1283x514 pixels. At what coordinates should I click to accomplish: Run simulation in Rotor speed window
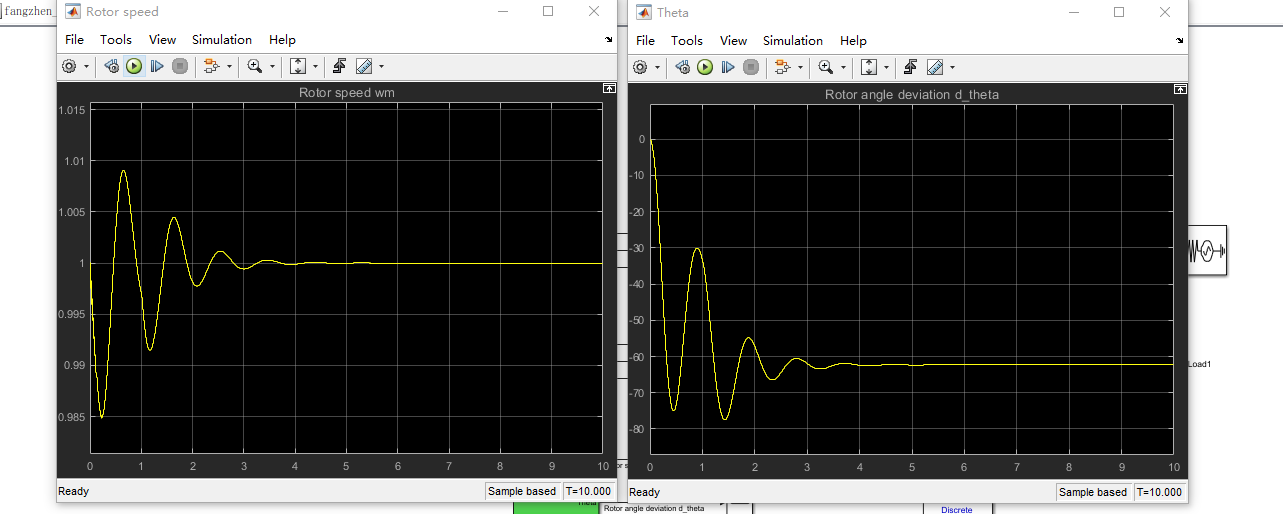coord(134,66)
